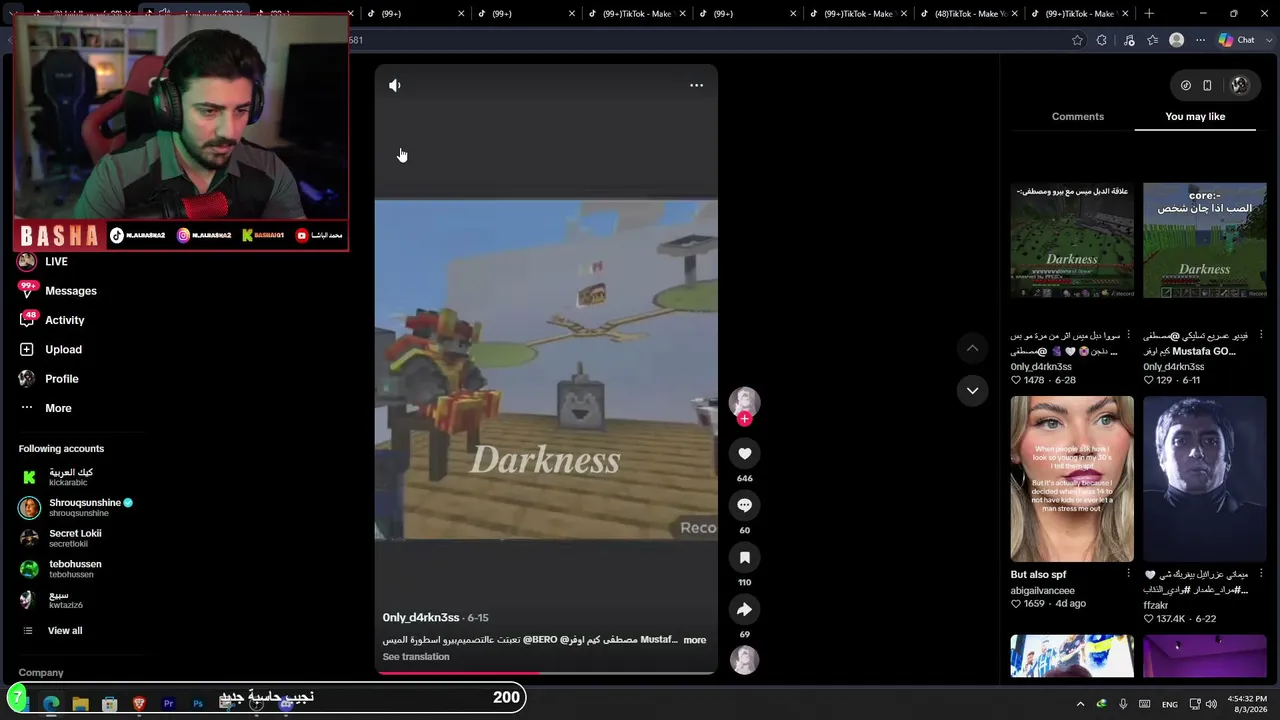The image size is (1280, 720).
Task: Open a new browser tab with plus
Action: 1149,14
